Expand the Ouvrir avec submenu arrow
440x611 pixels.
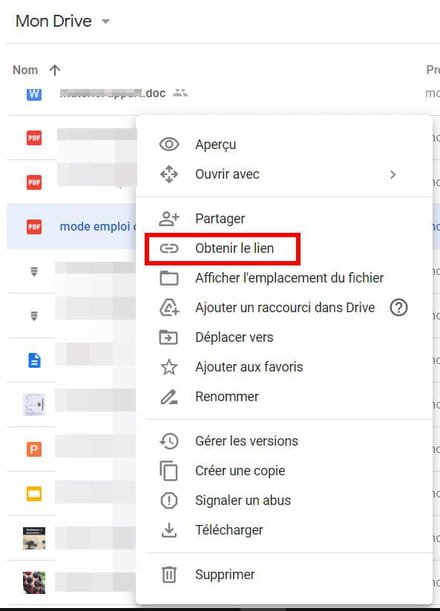pyautogui.click(x=393, y=175)
